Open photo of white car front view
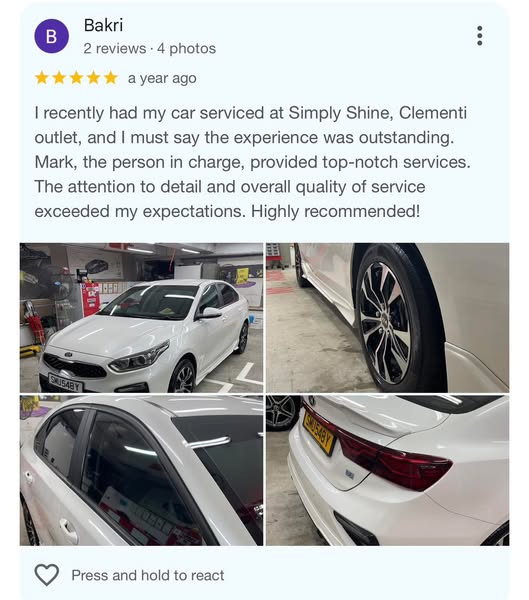The width and height of the screenshot is (529, 600). pos(141,318)
